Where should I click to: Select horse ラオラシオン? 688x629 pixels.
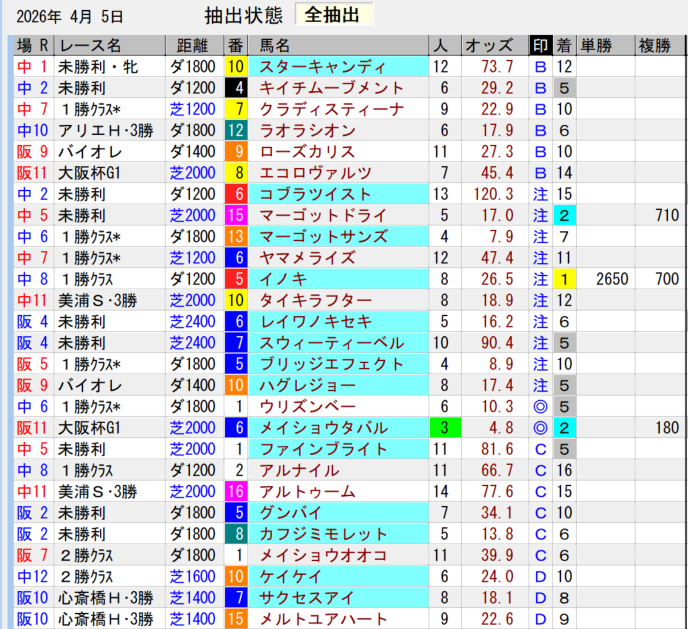(338, 130)
